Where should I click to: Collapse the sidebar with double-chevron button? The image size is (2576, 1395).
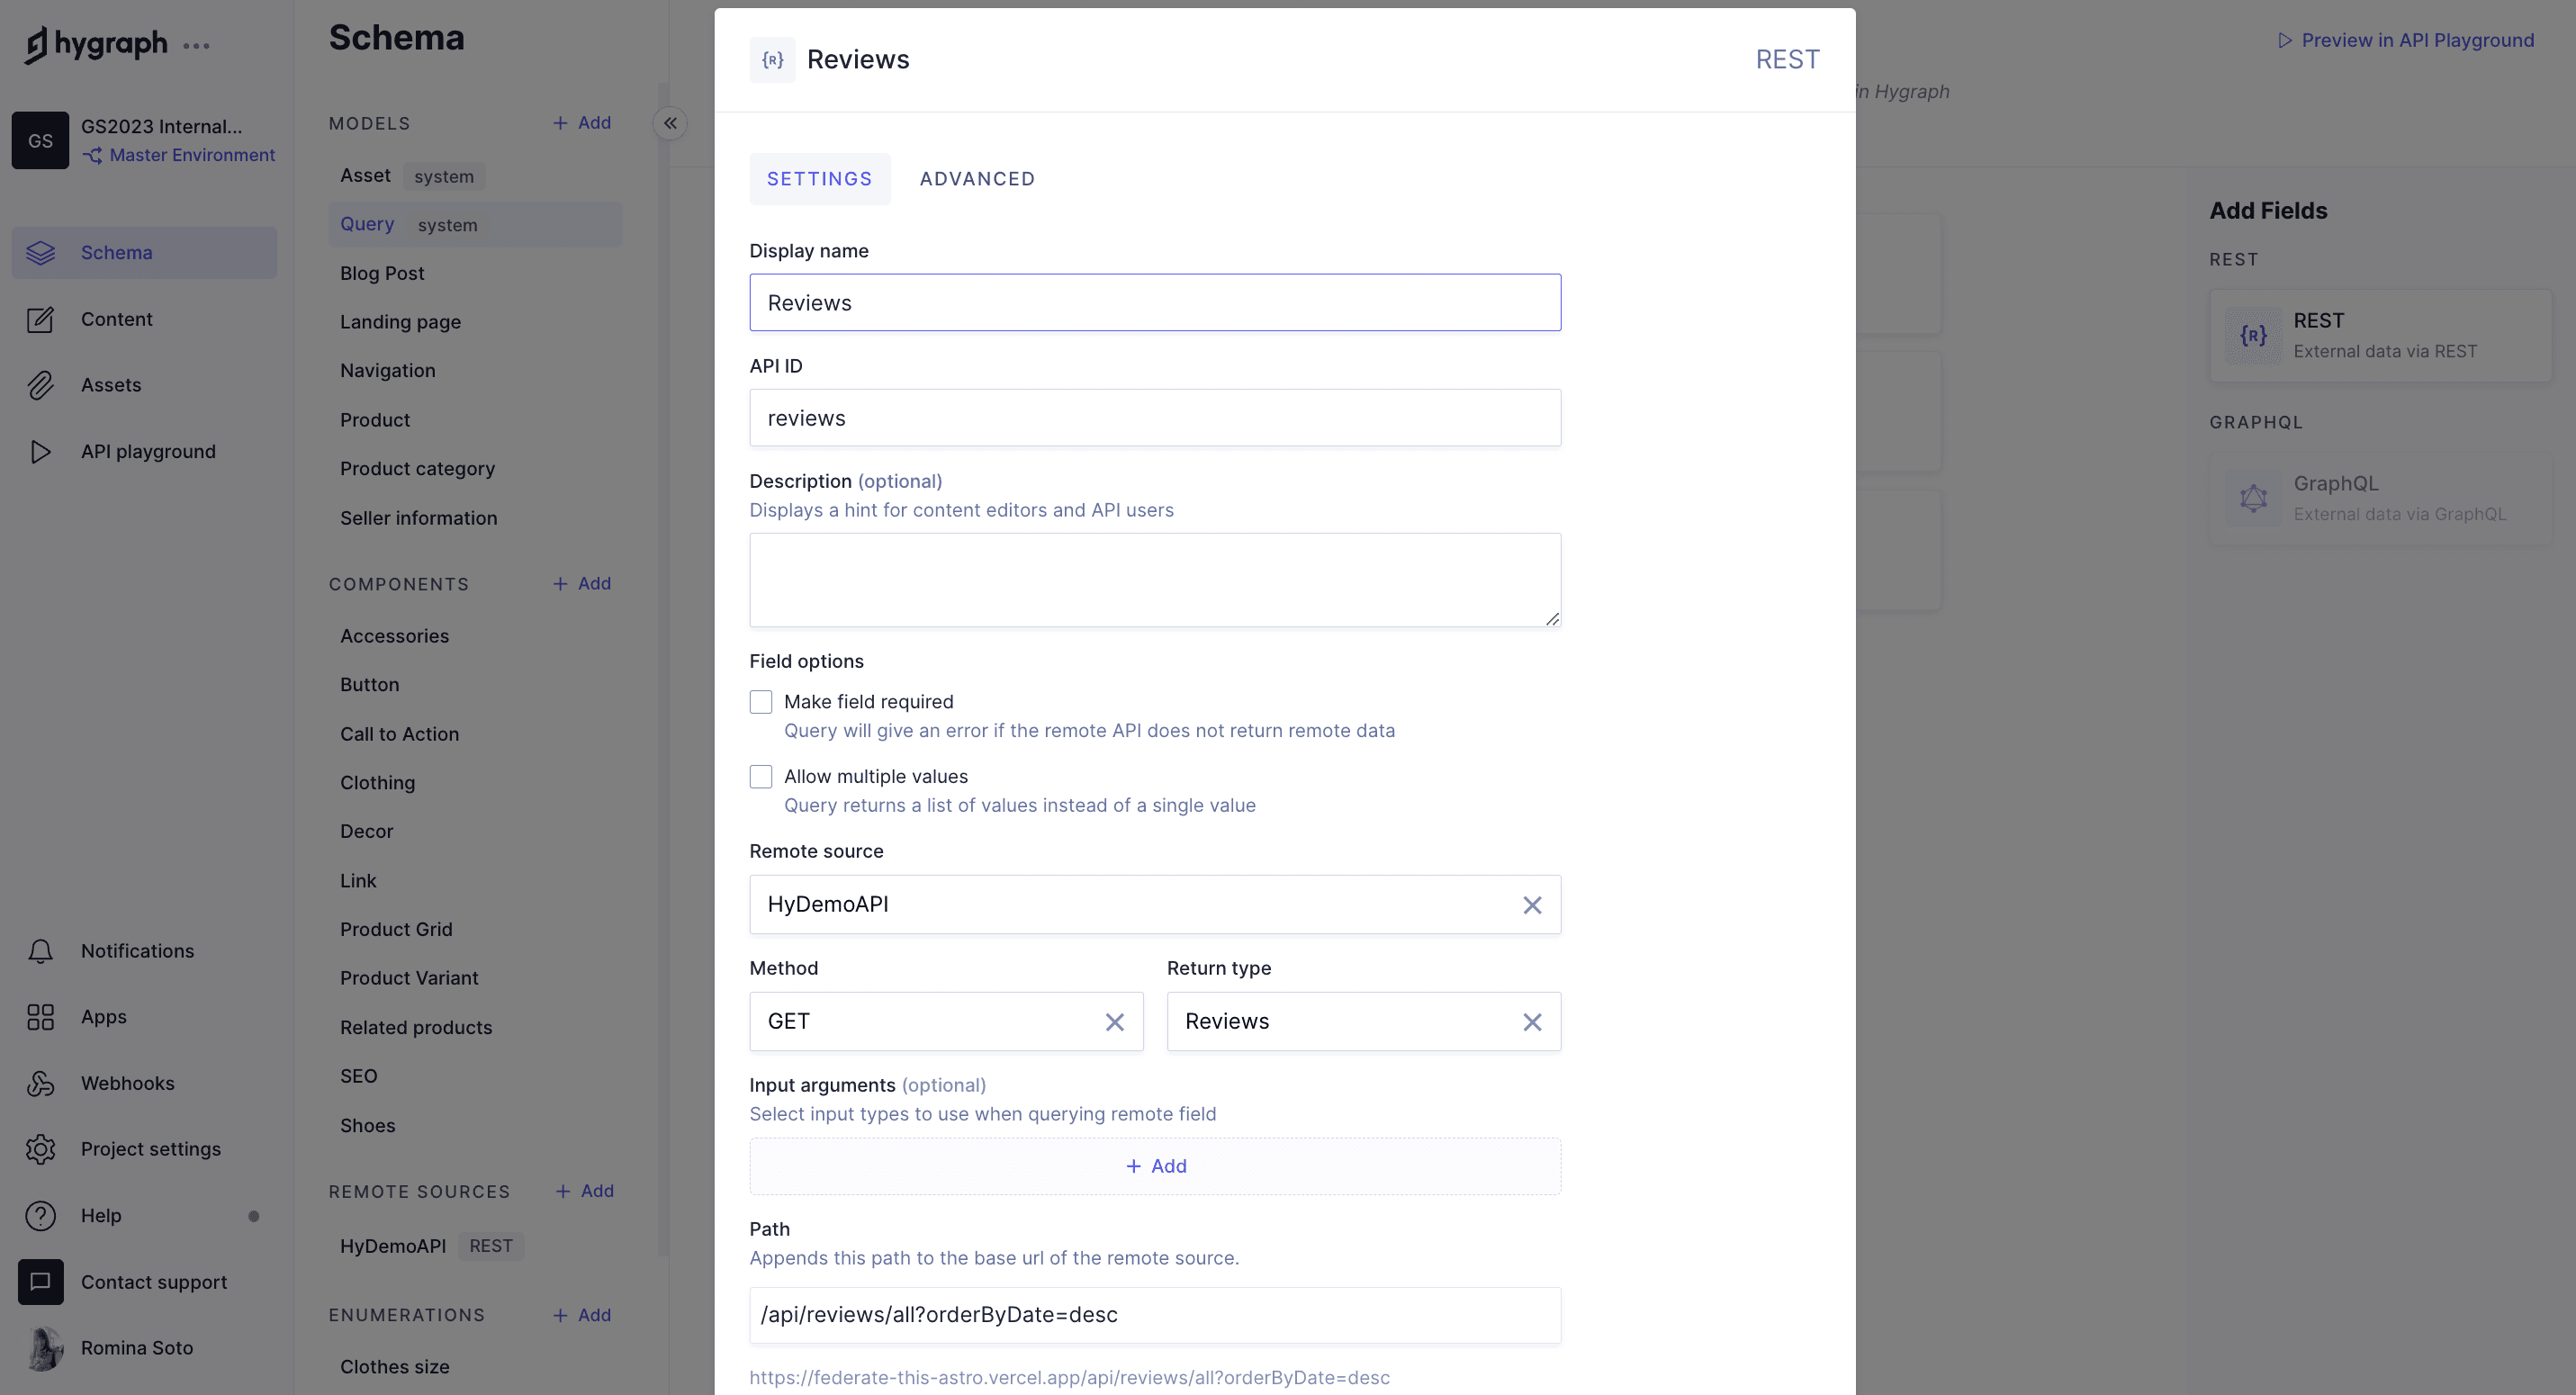click(670, 123)
